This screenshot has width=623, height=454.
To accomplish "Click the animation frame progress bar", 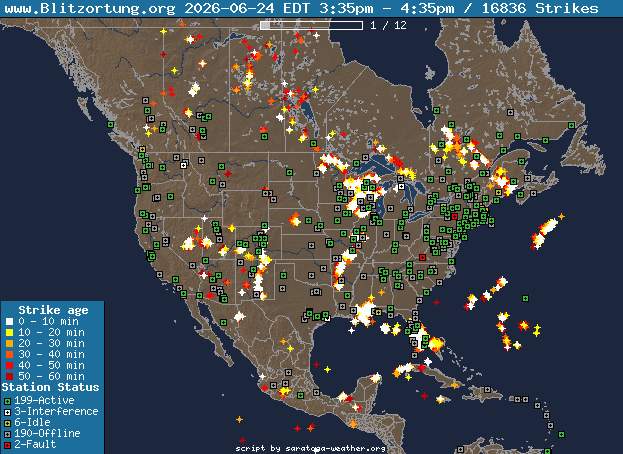I will [312, 26].
